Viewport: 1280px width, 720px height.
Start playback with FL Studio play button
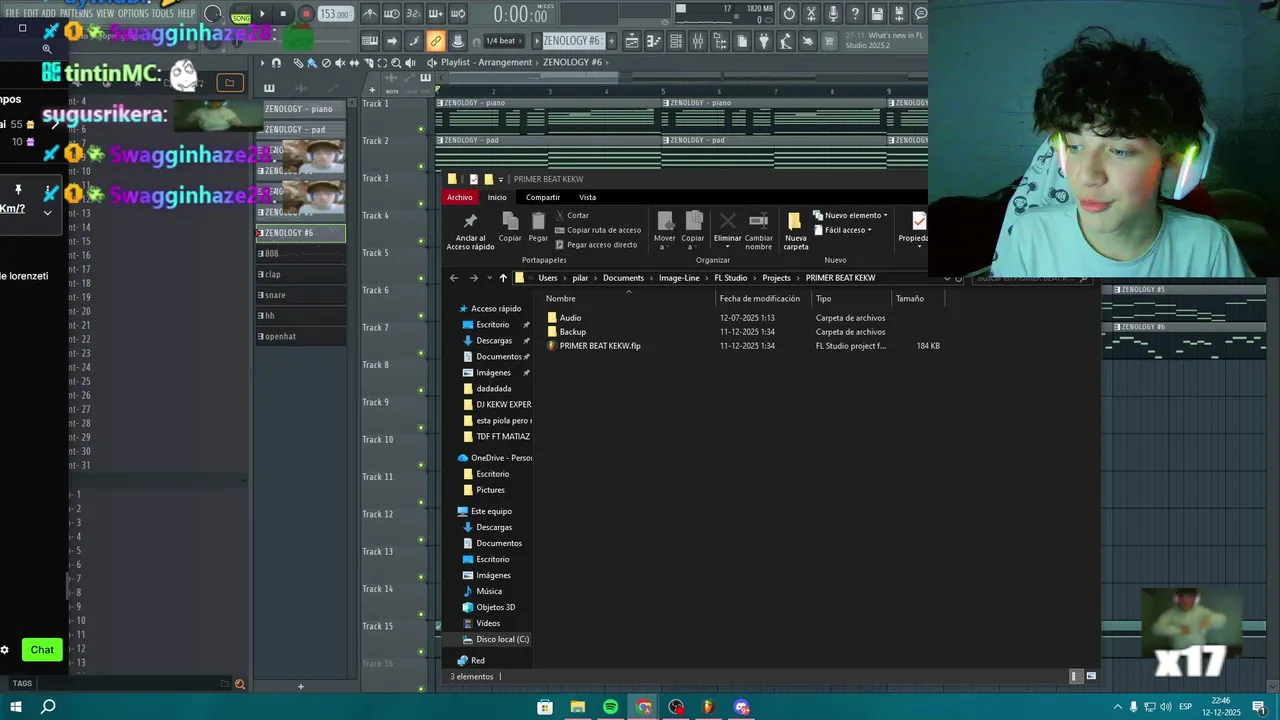tap(263, 14)
